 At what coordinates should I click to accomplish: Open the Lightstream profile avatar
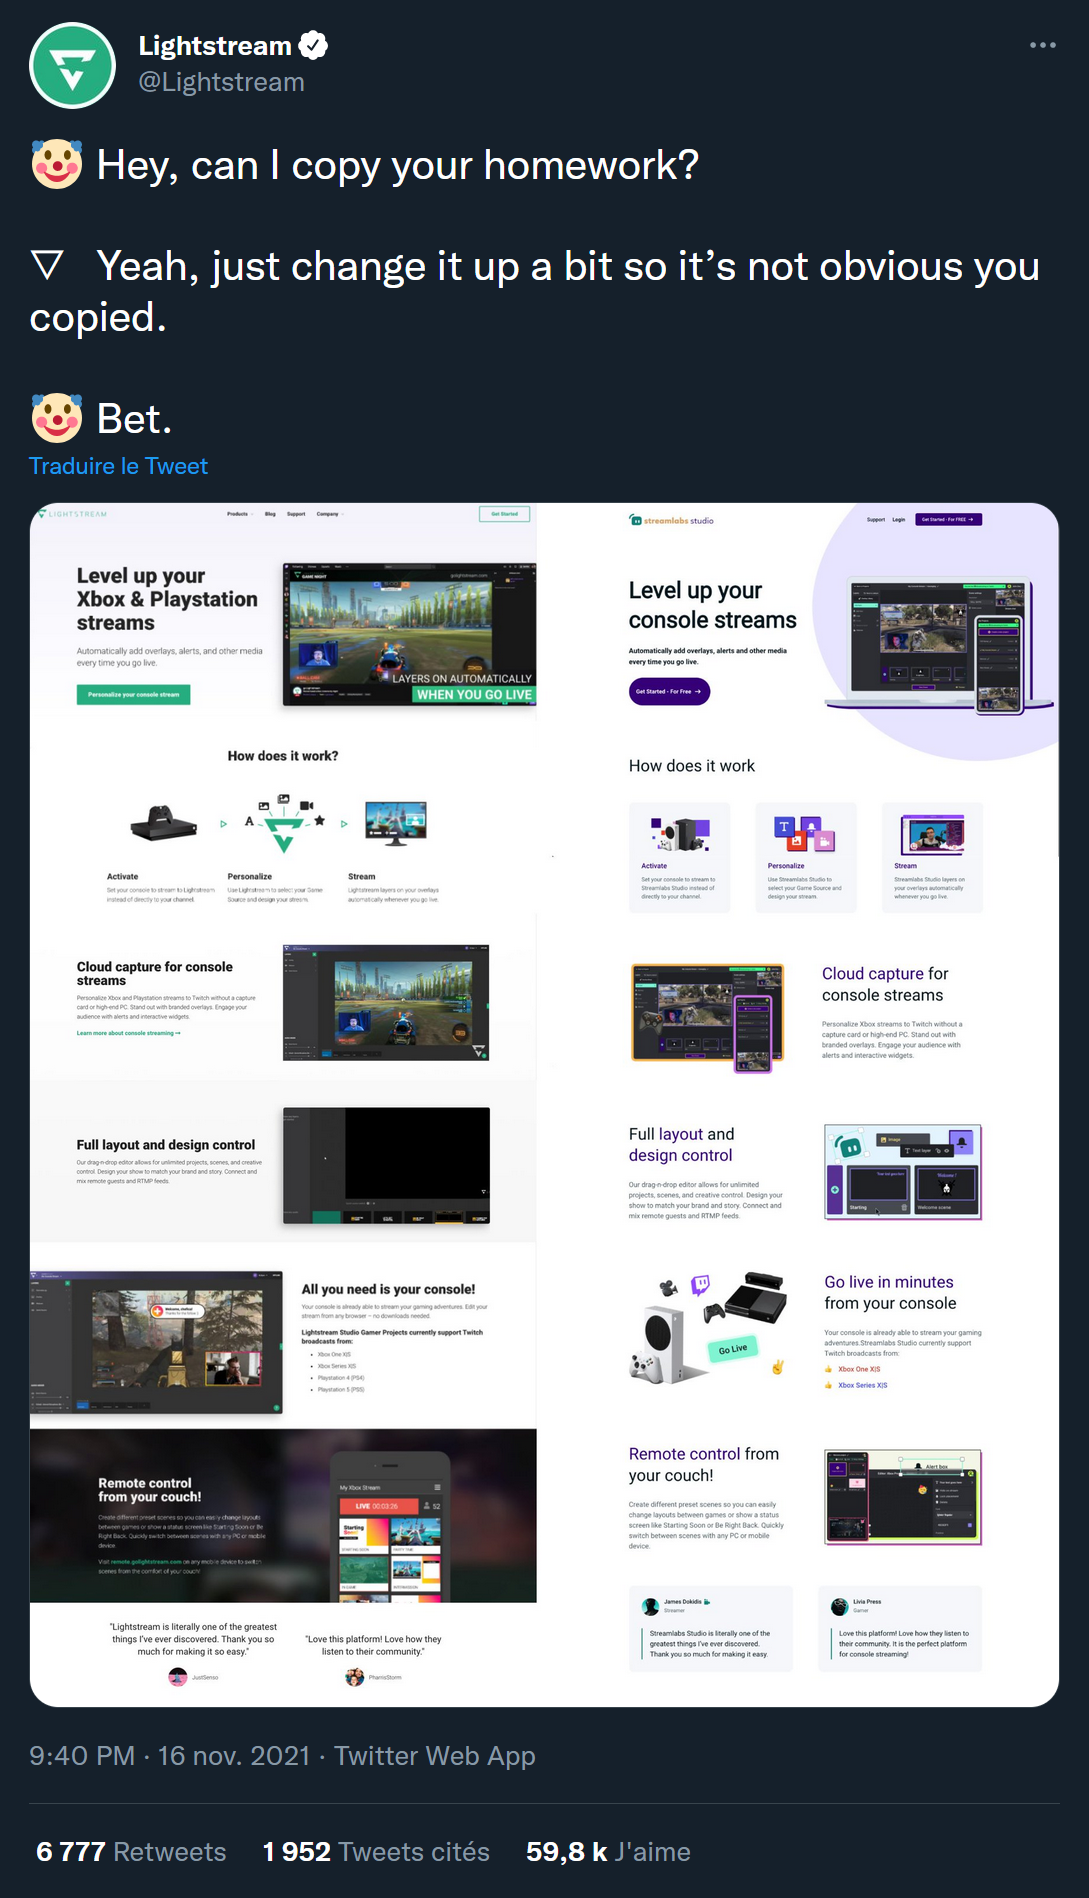point(73,66)
